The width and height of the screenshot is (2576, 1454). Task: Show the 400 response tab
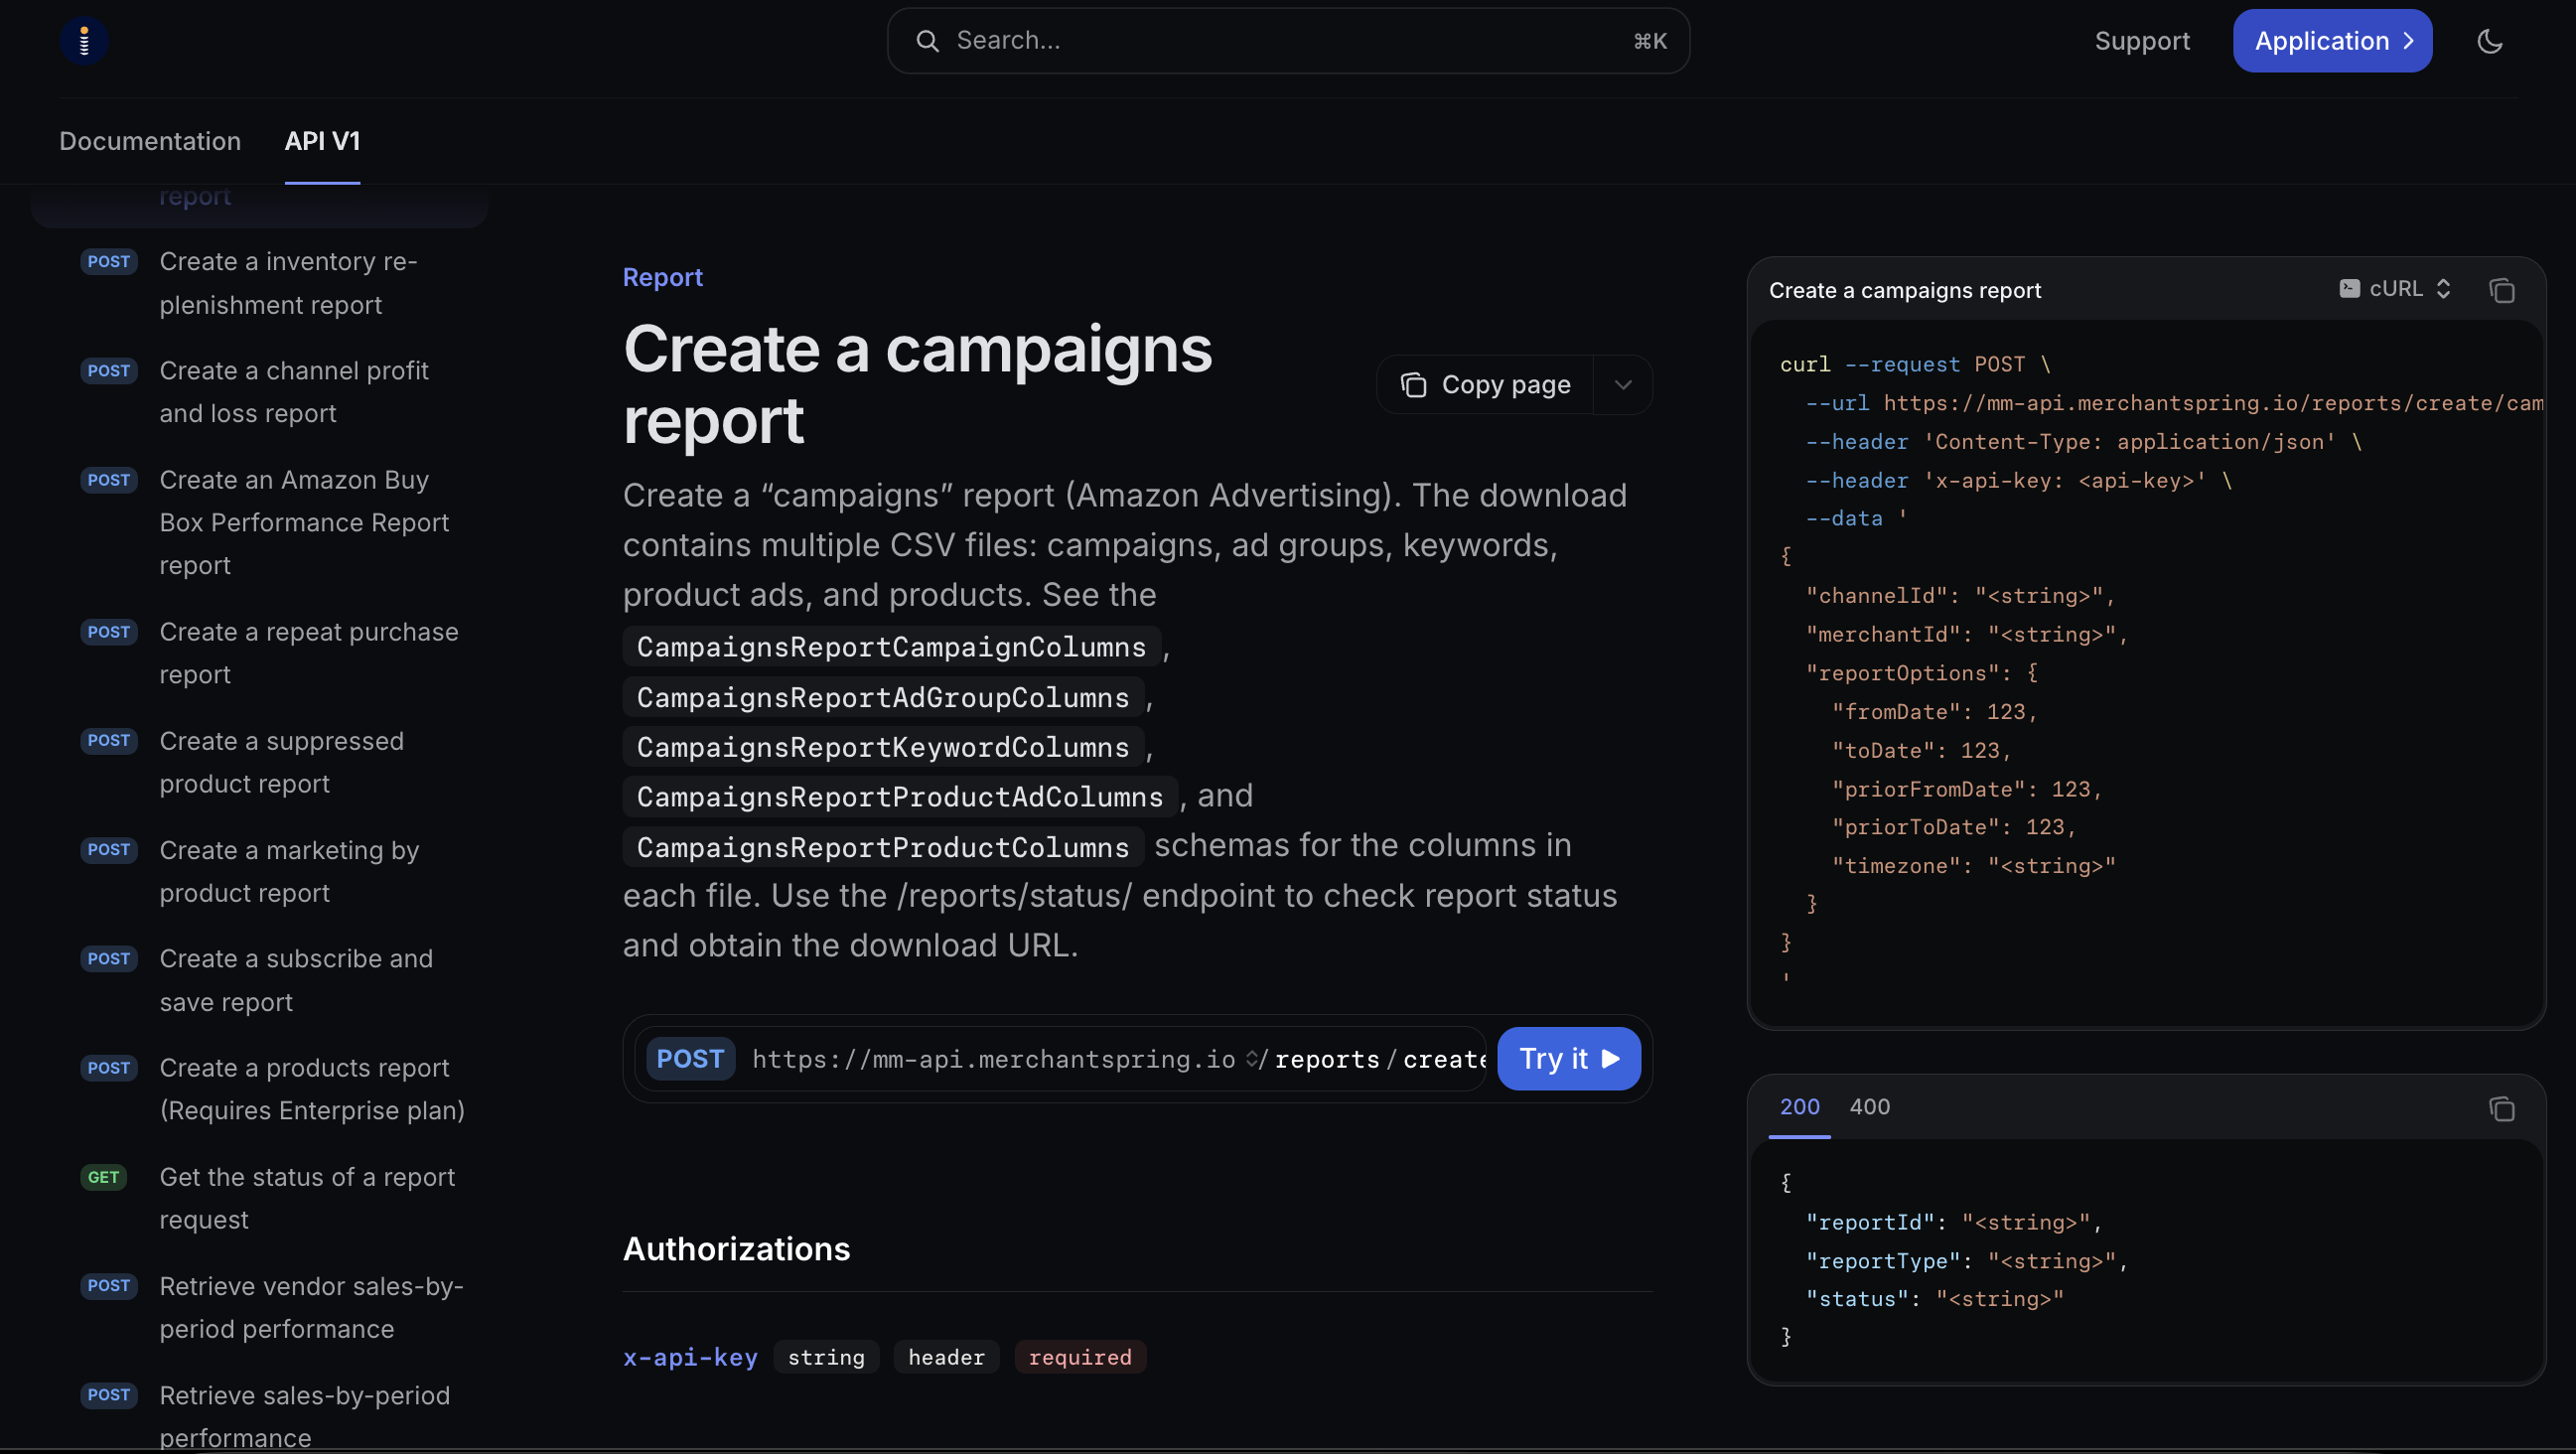[1869, 1106]
